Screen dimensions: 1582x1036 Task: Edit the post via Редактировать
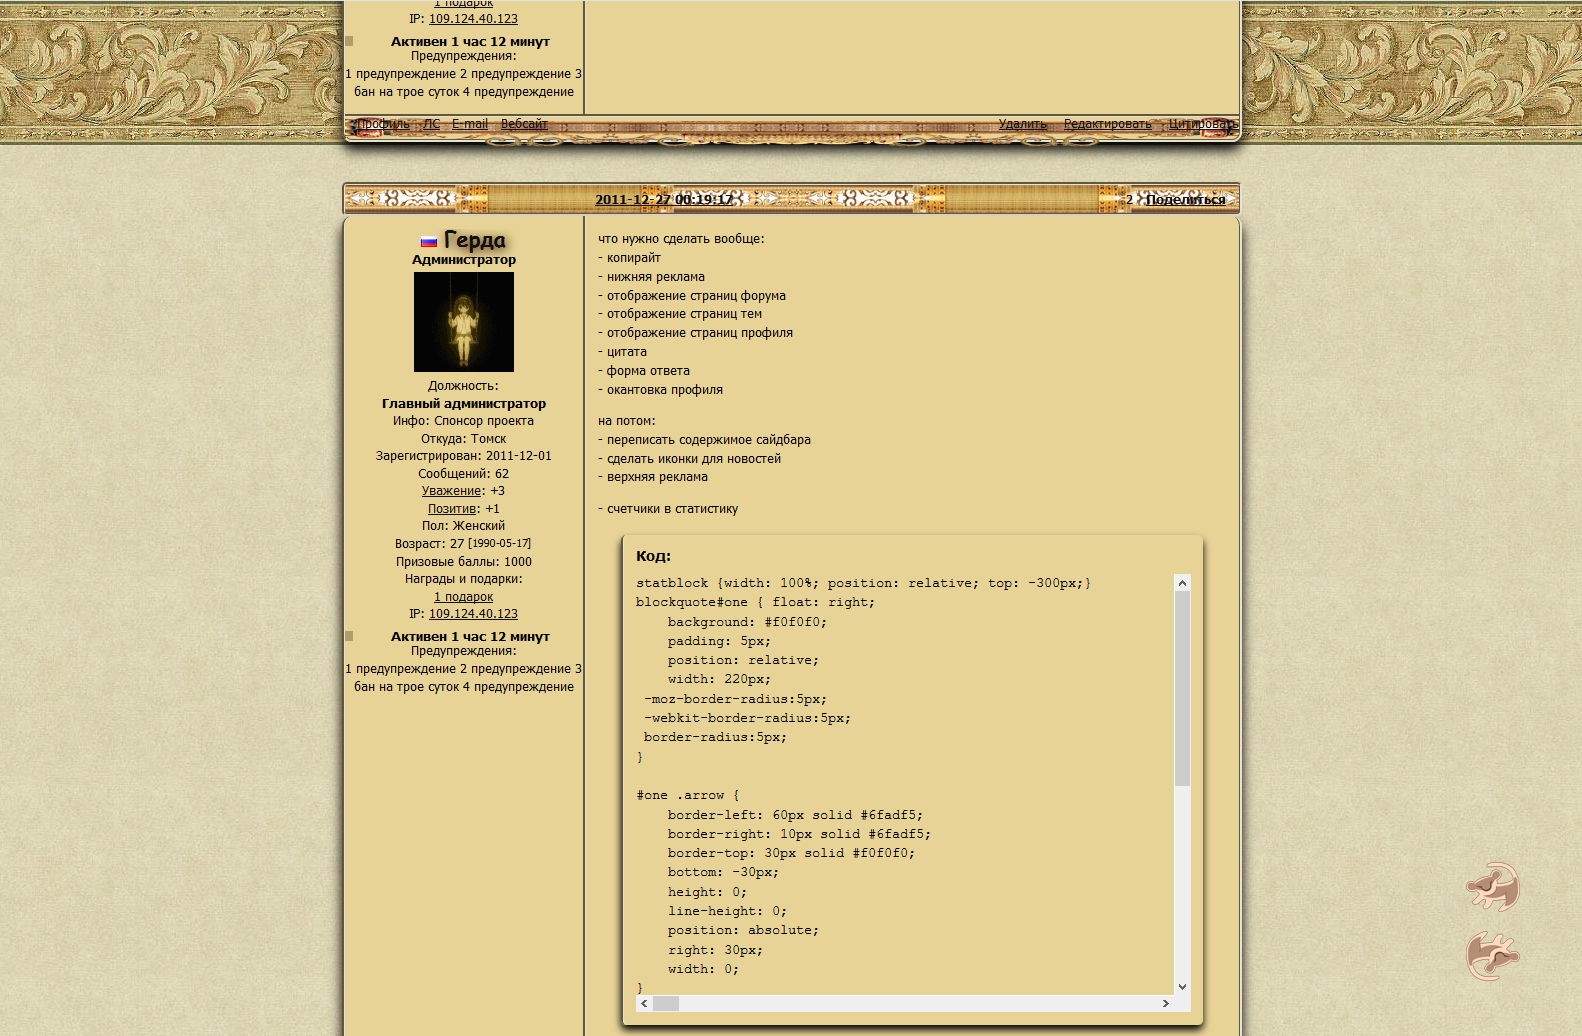tap(1107, 124)
